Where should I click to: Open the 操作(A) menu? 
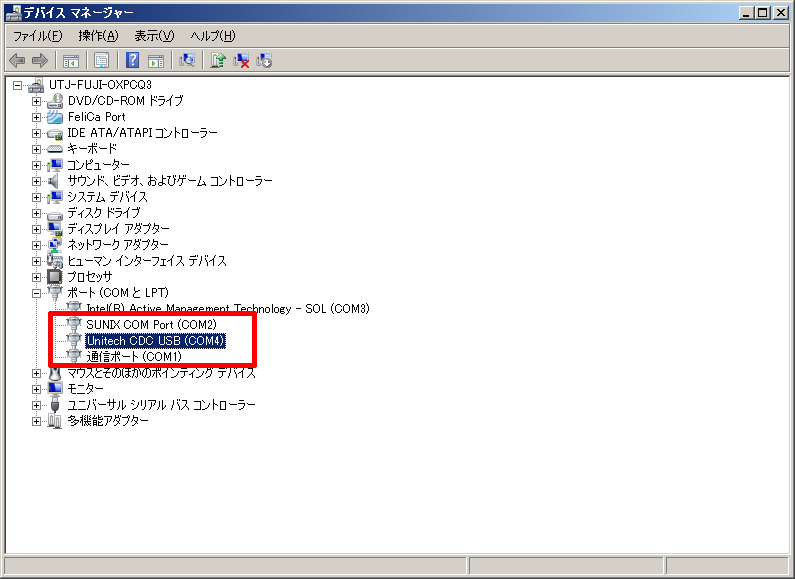(98, 36)
